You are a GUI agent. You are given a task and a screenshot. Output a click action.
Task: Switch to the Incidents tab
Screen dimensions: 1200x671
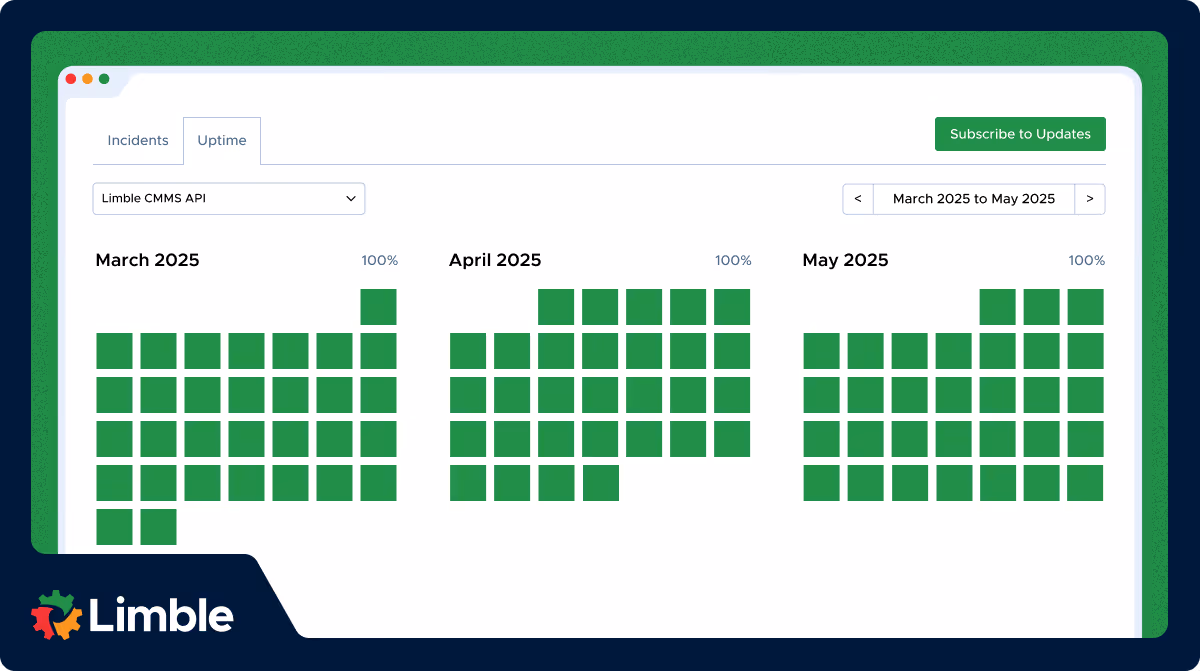138,141
